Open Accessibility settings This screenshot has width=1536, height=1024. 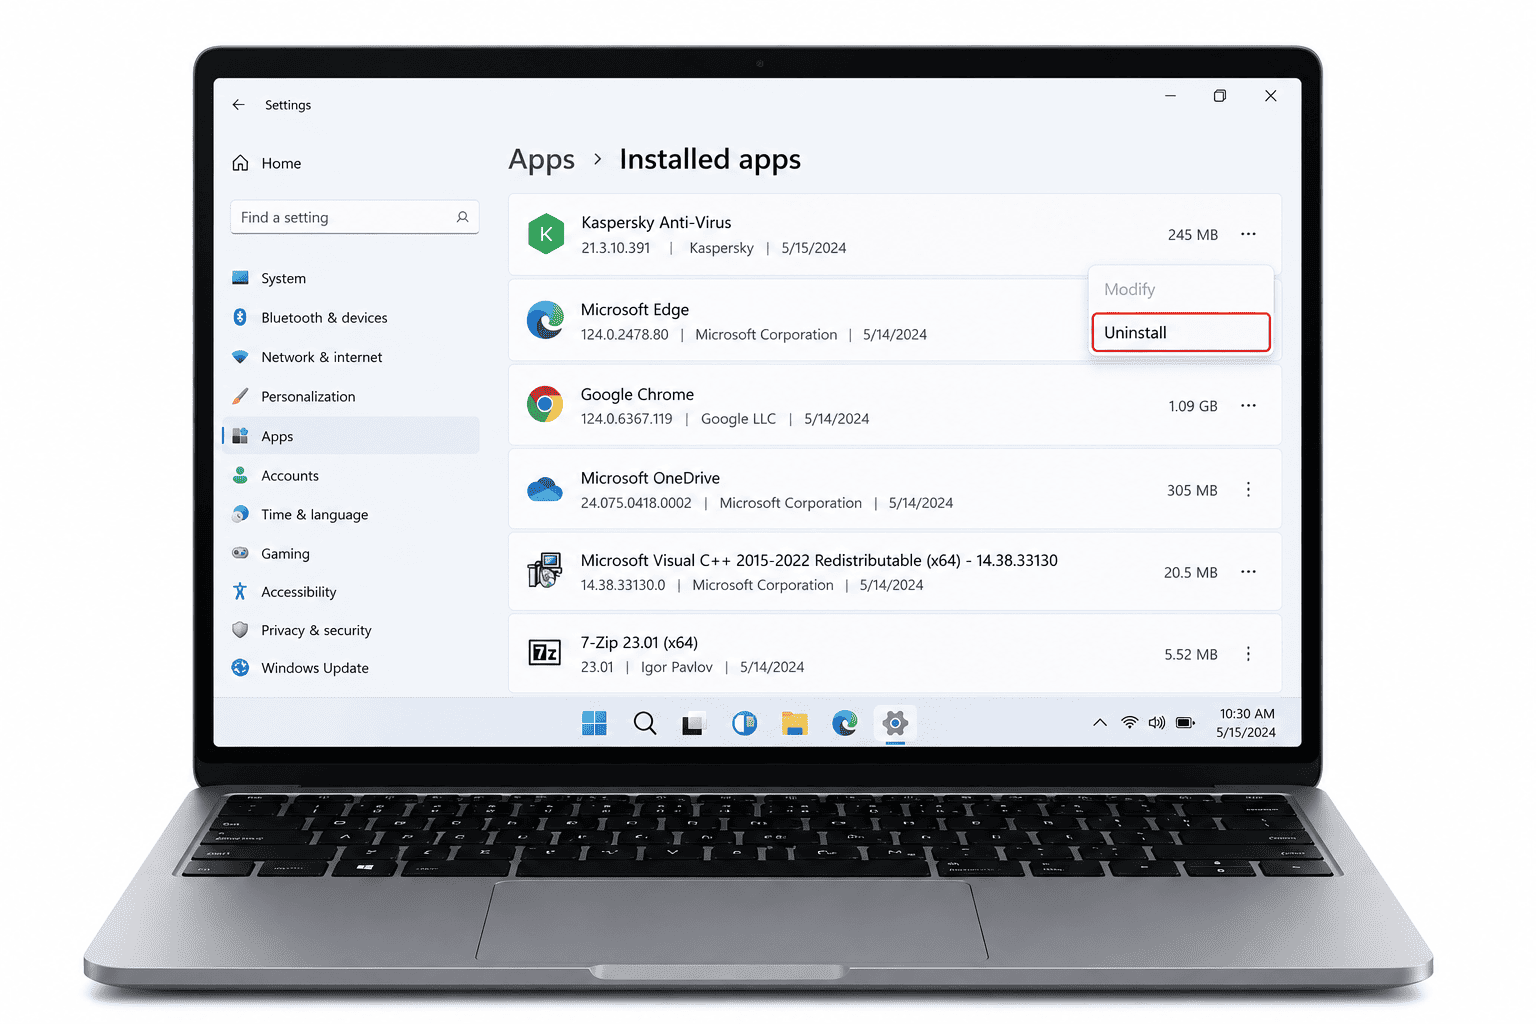[350, 592]
